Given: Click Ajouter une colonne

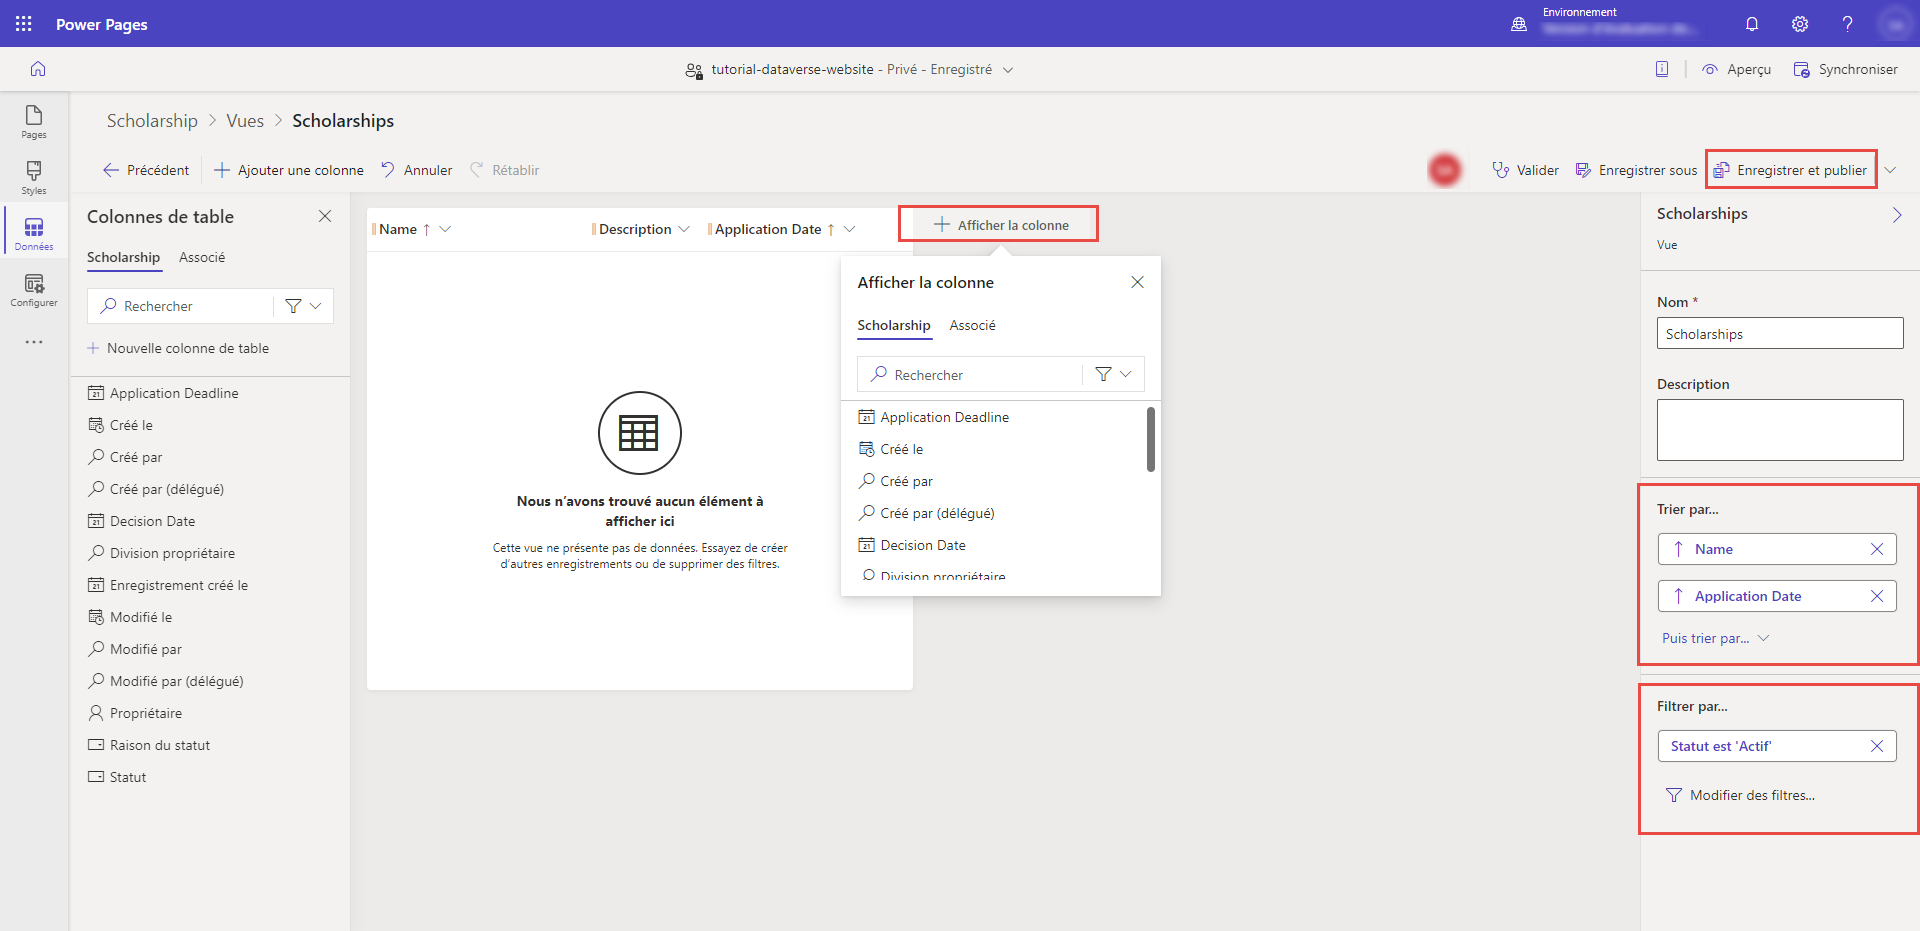Looking at the screenshot, I should 289,170.
